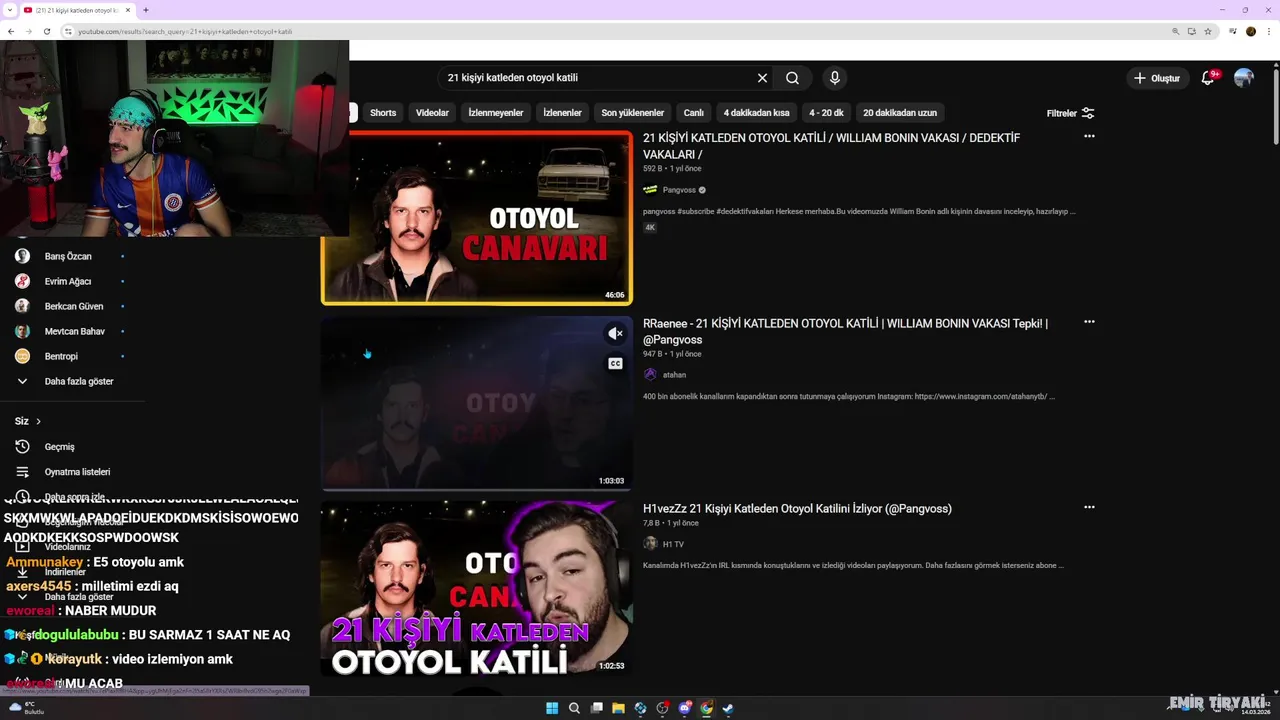Bookmark this page with star icon
Image resolution: width=1280 pixels, height=720 pixels.
(x=1208, y=31)
